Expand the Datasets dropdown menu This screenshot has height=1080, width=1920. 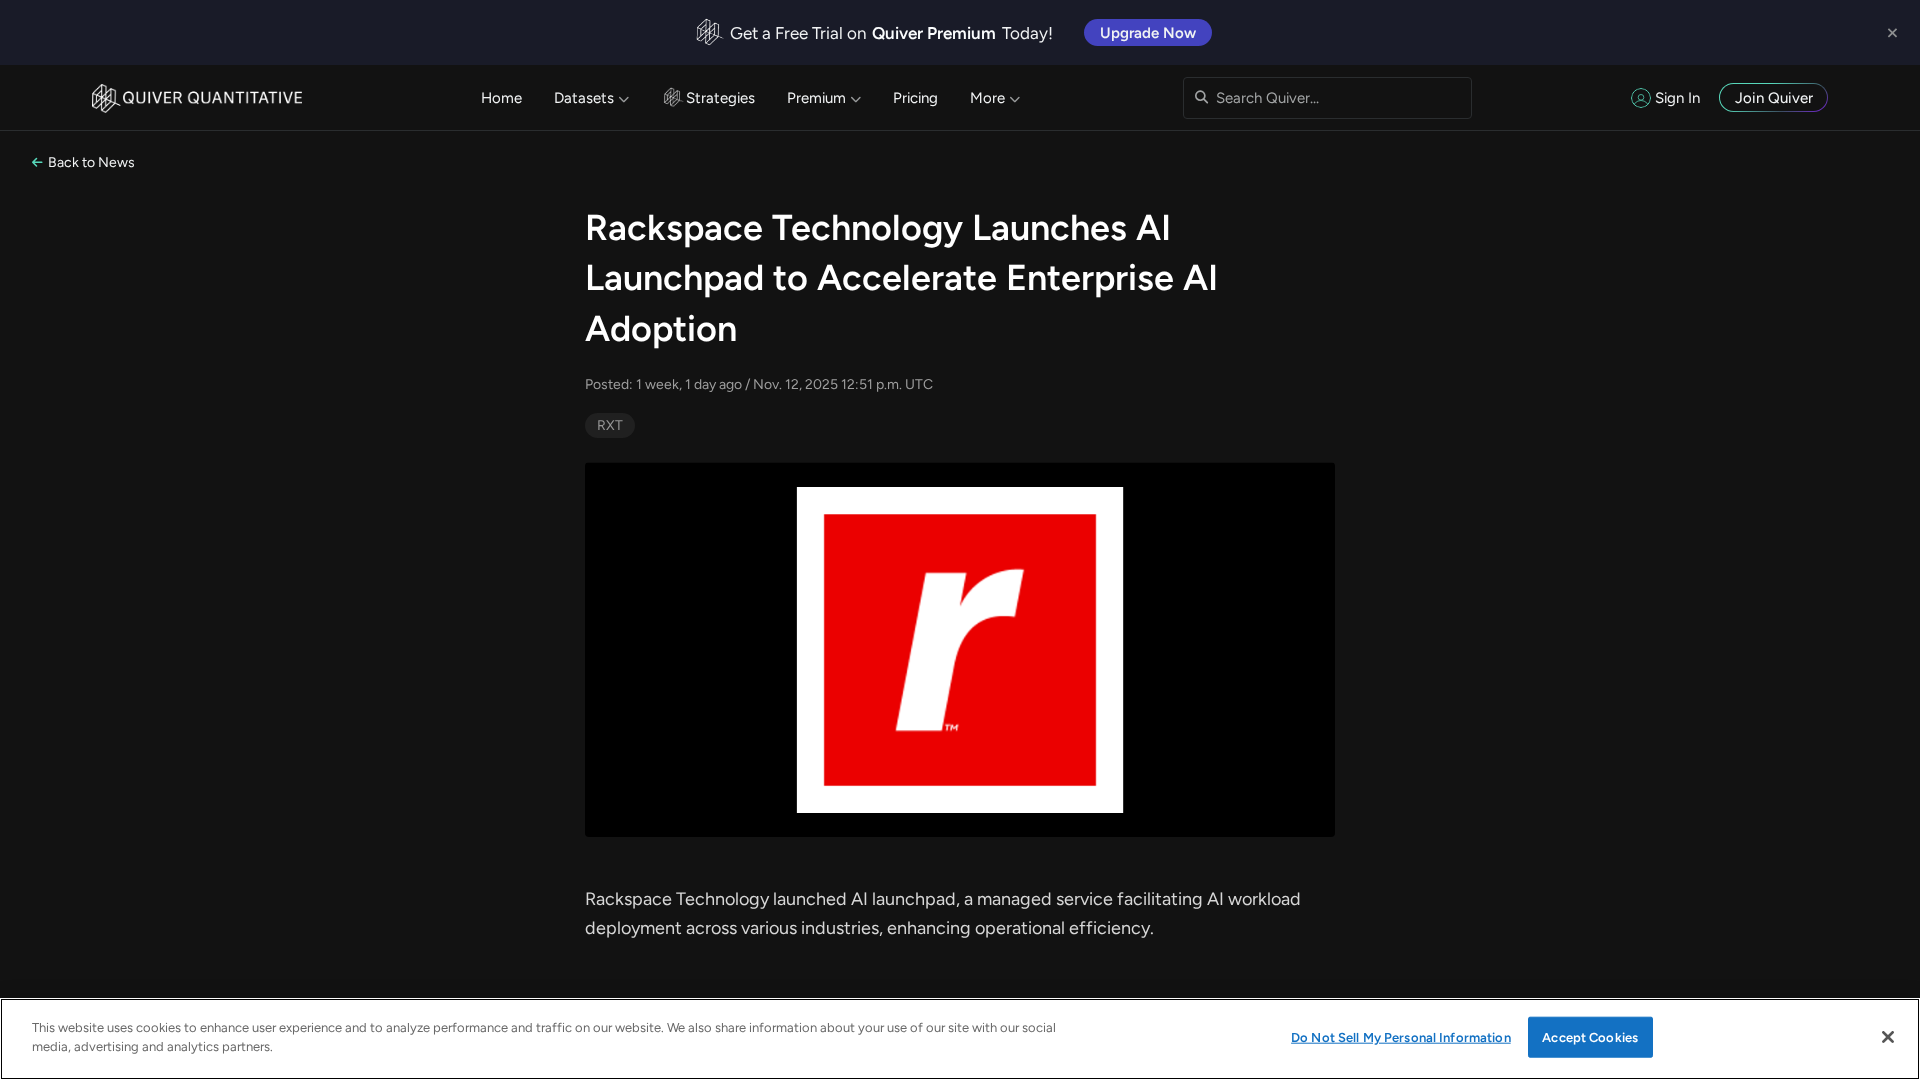pos(591,98)
